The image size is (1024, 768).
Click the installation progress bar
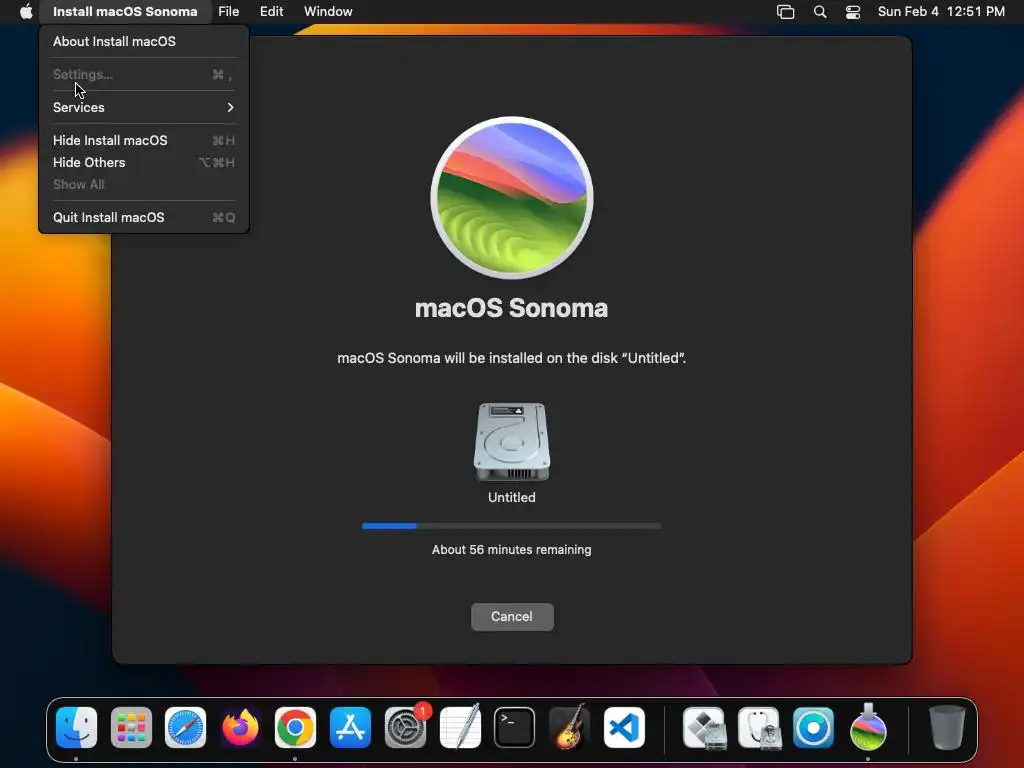pyautogui.click(x=512, y=526)
